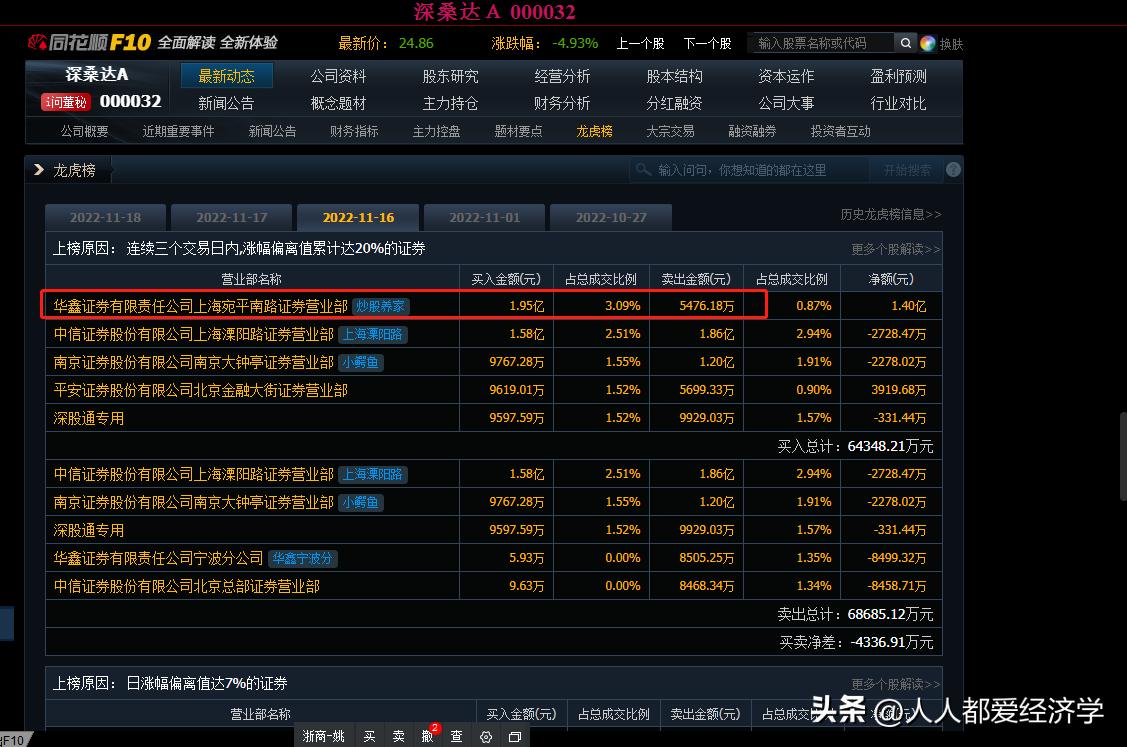Open the 盈利预测 menu
Image resolution: width=1127 pixels, height=747 pixels.
coord(898,76)
